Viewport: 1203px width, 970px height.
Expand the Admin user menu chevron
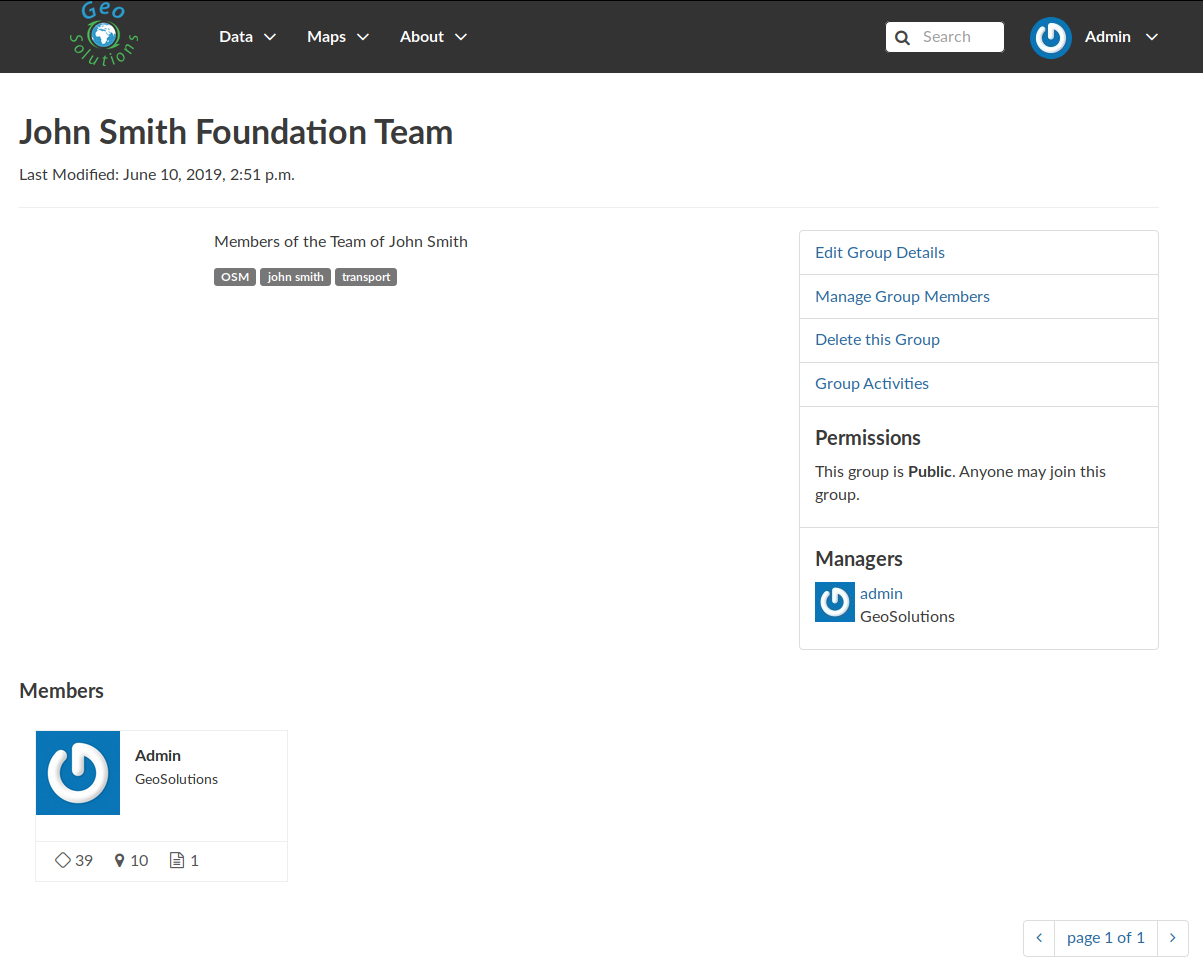click(x=1152, y=37)
